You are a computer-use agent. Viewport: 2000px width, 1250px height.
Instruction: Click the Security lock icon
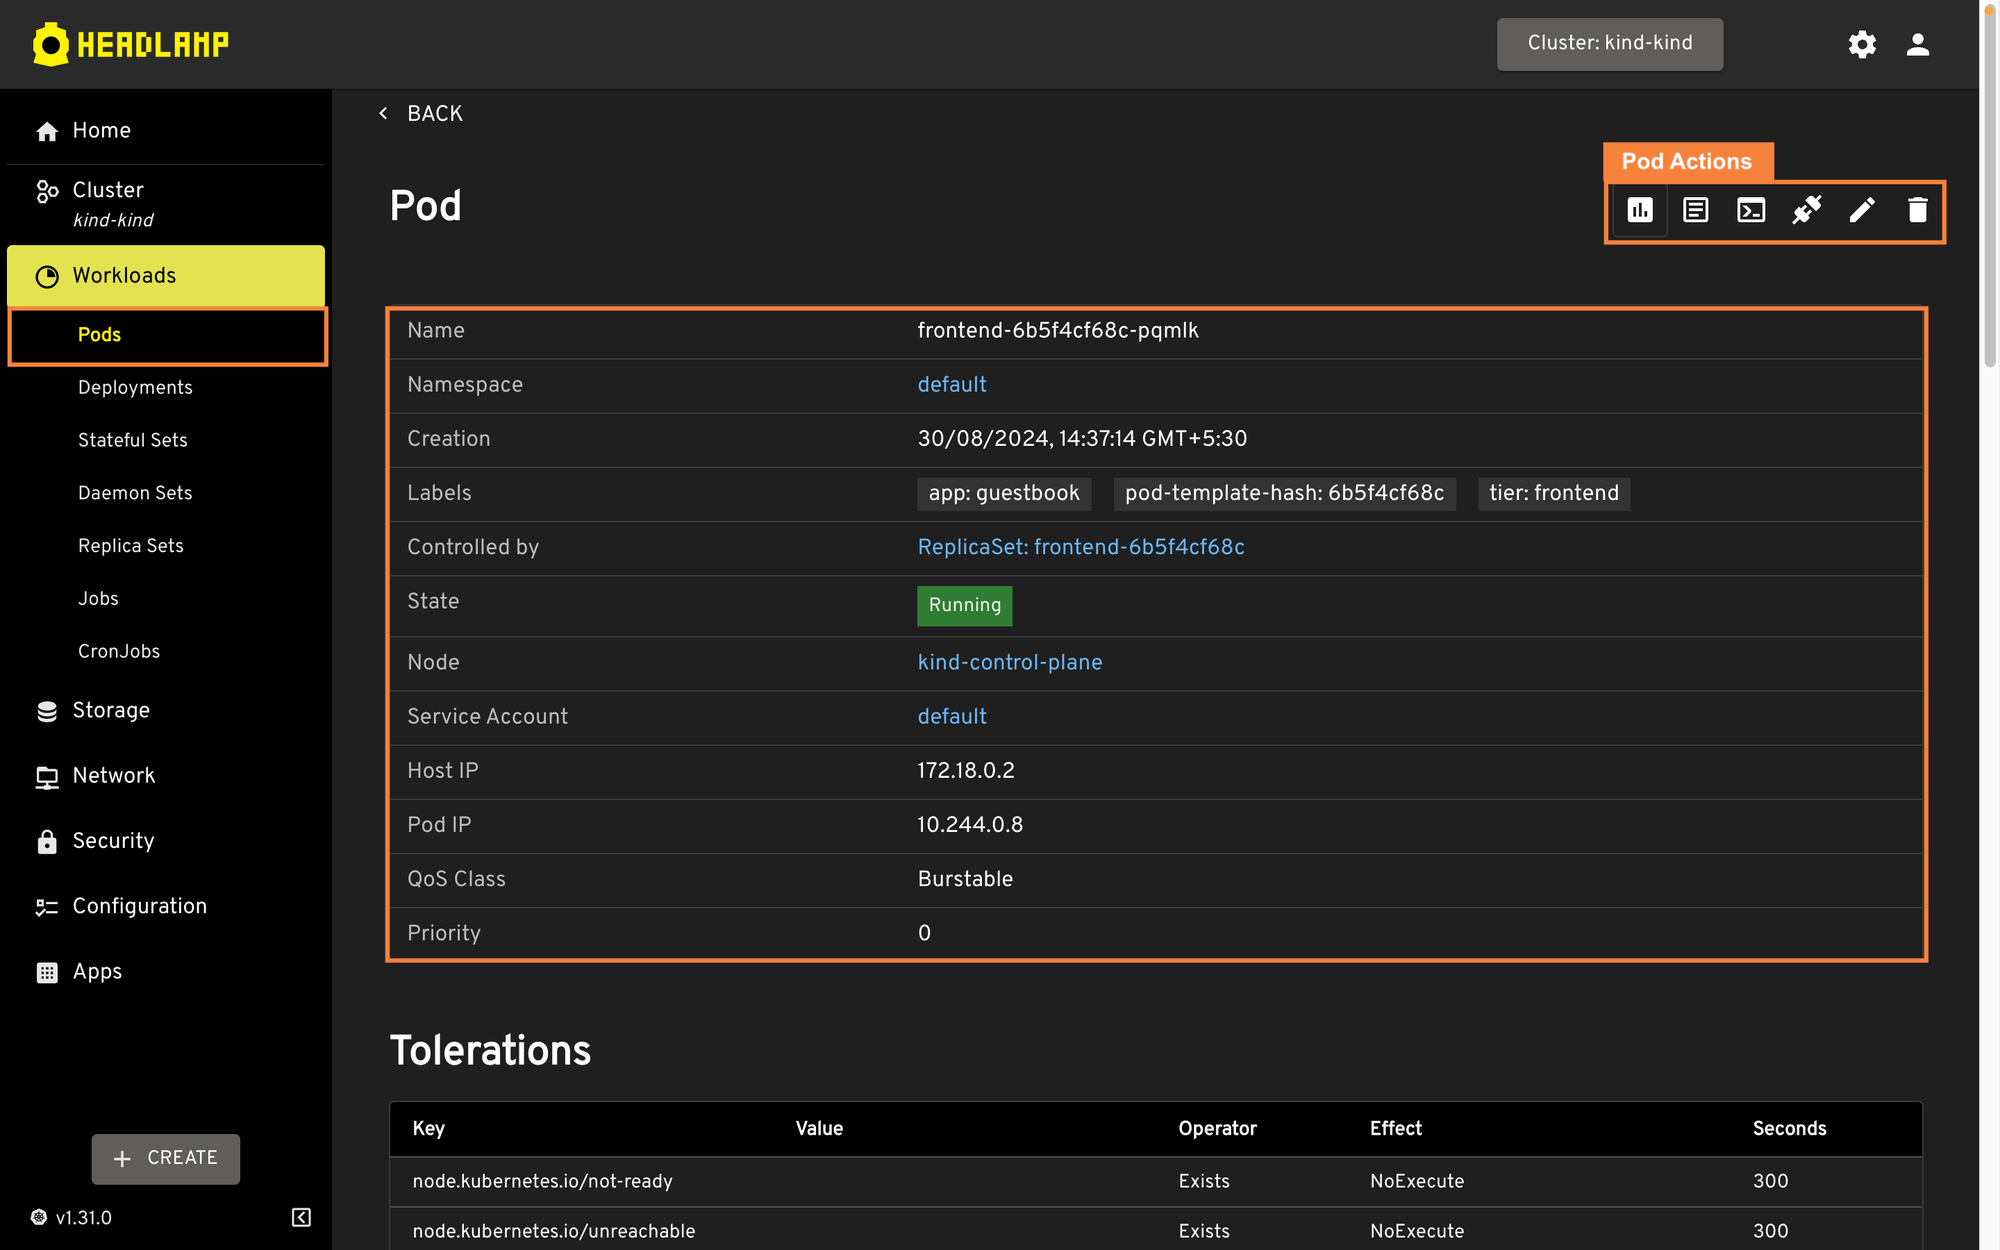[47, 842]
